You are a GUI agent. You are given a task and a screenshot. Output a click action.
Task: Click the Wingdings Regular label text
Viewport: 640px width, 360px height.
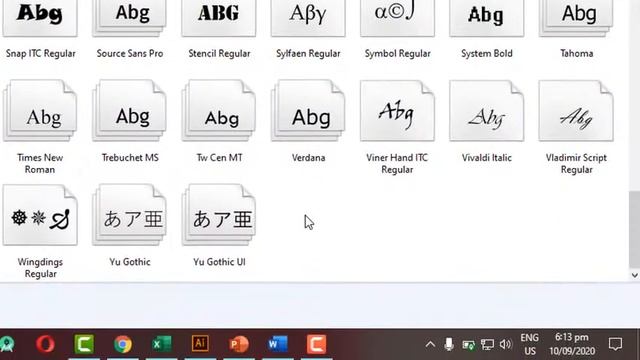point(40,268)
